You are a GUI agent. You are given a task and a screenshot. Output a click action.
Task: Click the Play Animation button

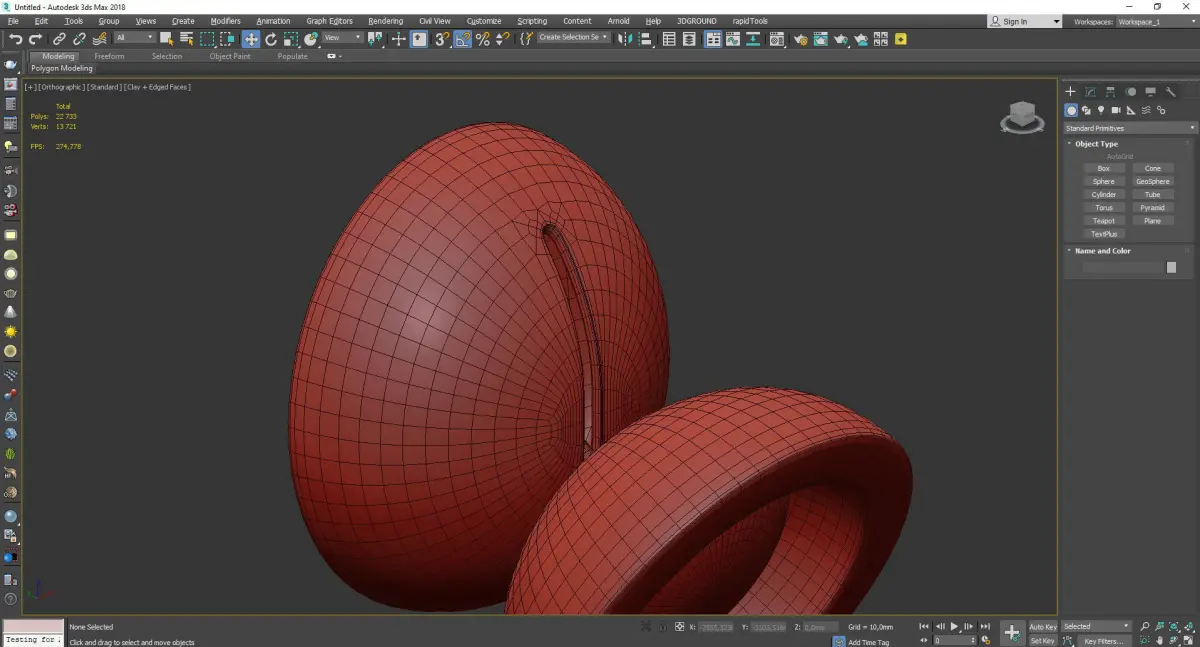coord(954,627)
